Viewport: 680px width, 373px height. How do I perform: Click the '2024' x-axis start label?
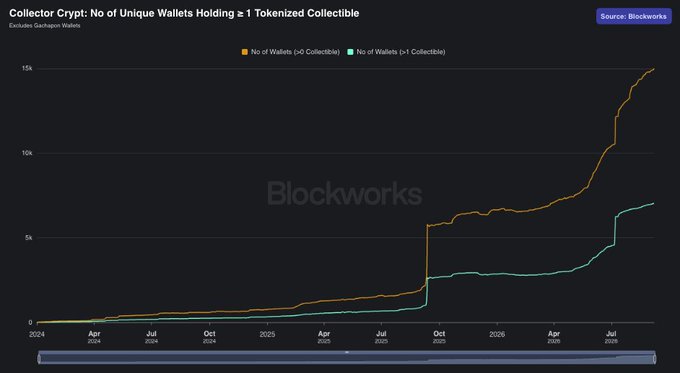click(x=37, y=334)
